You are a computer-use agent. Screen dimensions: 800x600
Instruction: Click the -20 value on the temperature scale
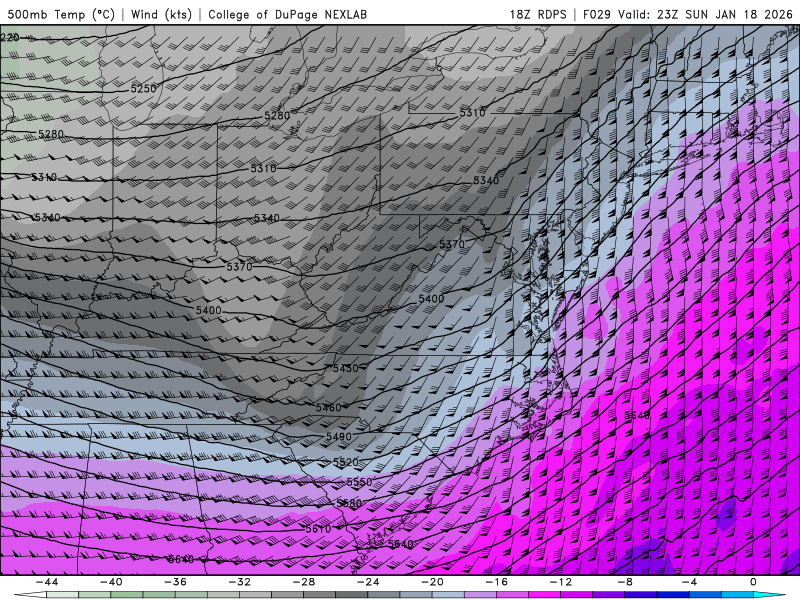click(x=433, y=582)
